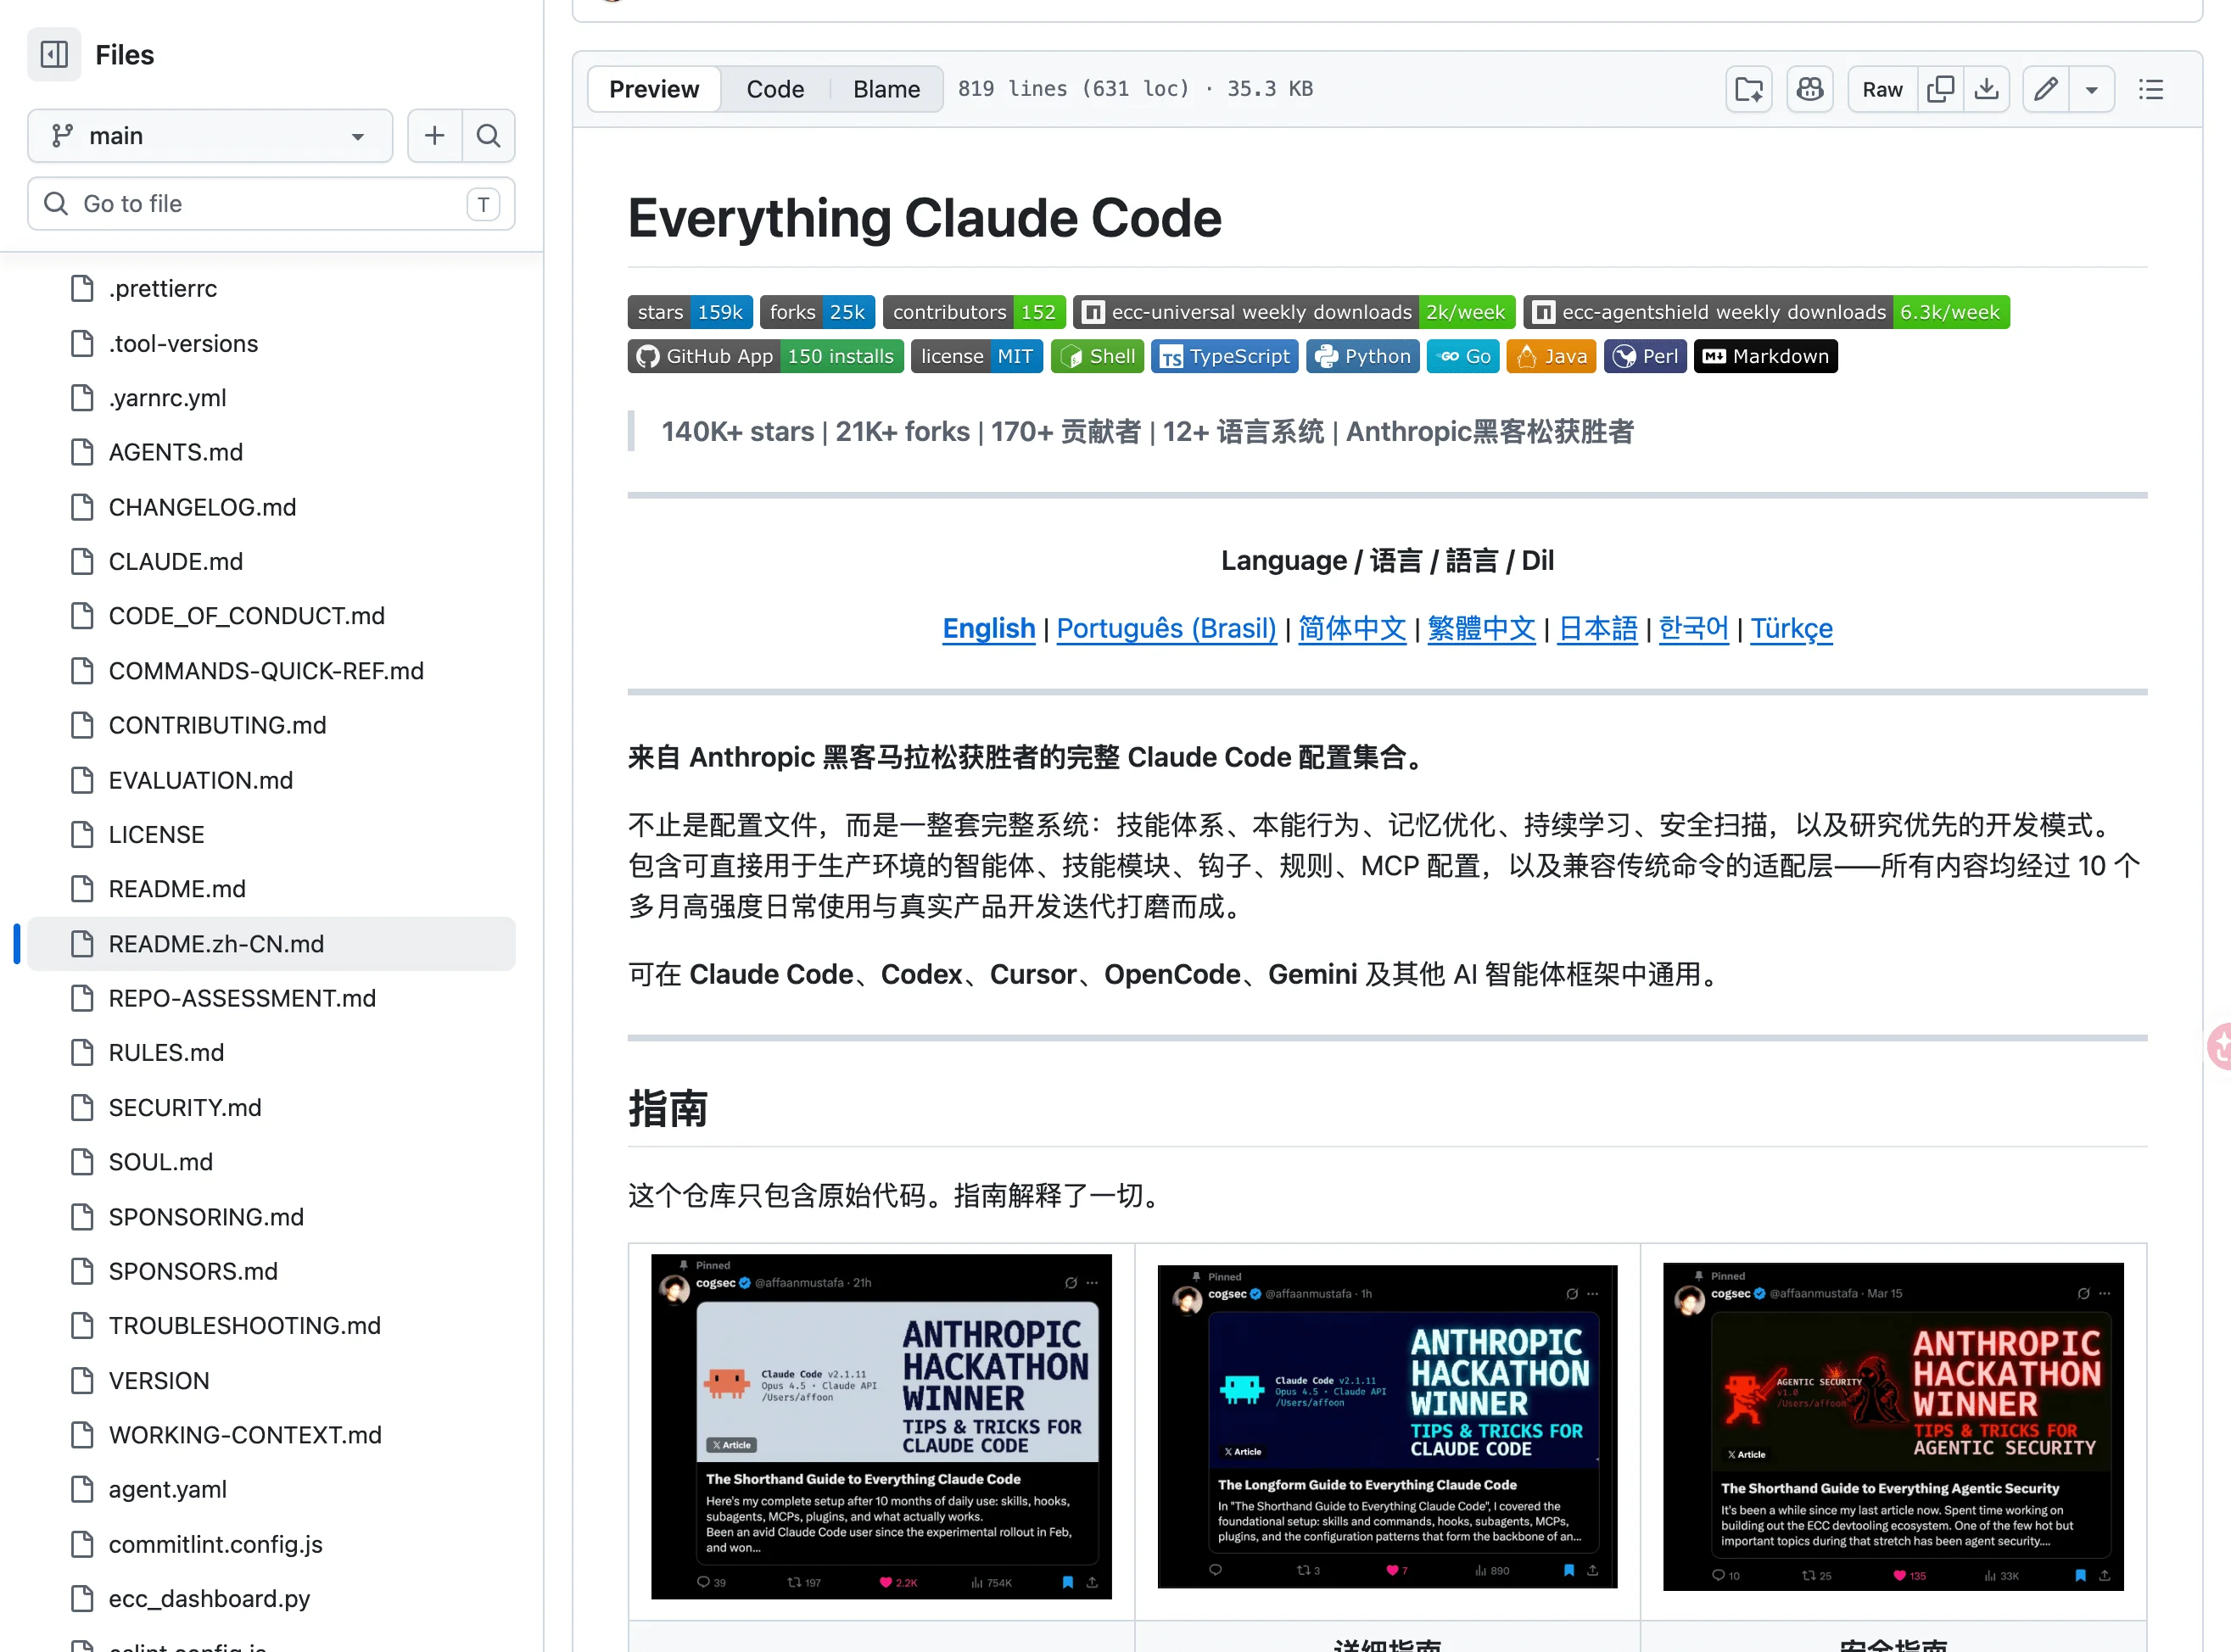Edit file with pencil icon
This screenshot has width=2231, height=1652.
[2046, 89]
